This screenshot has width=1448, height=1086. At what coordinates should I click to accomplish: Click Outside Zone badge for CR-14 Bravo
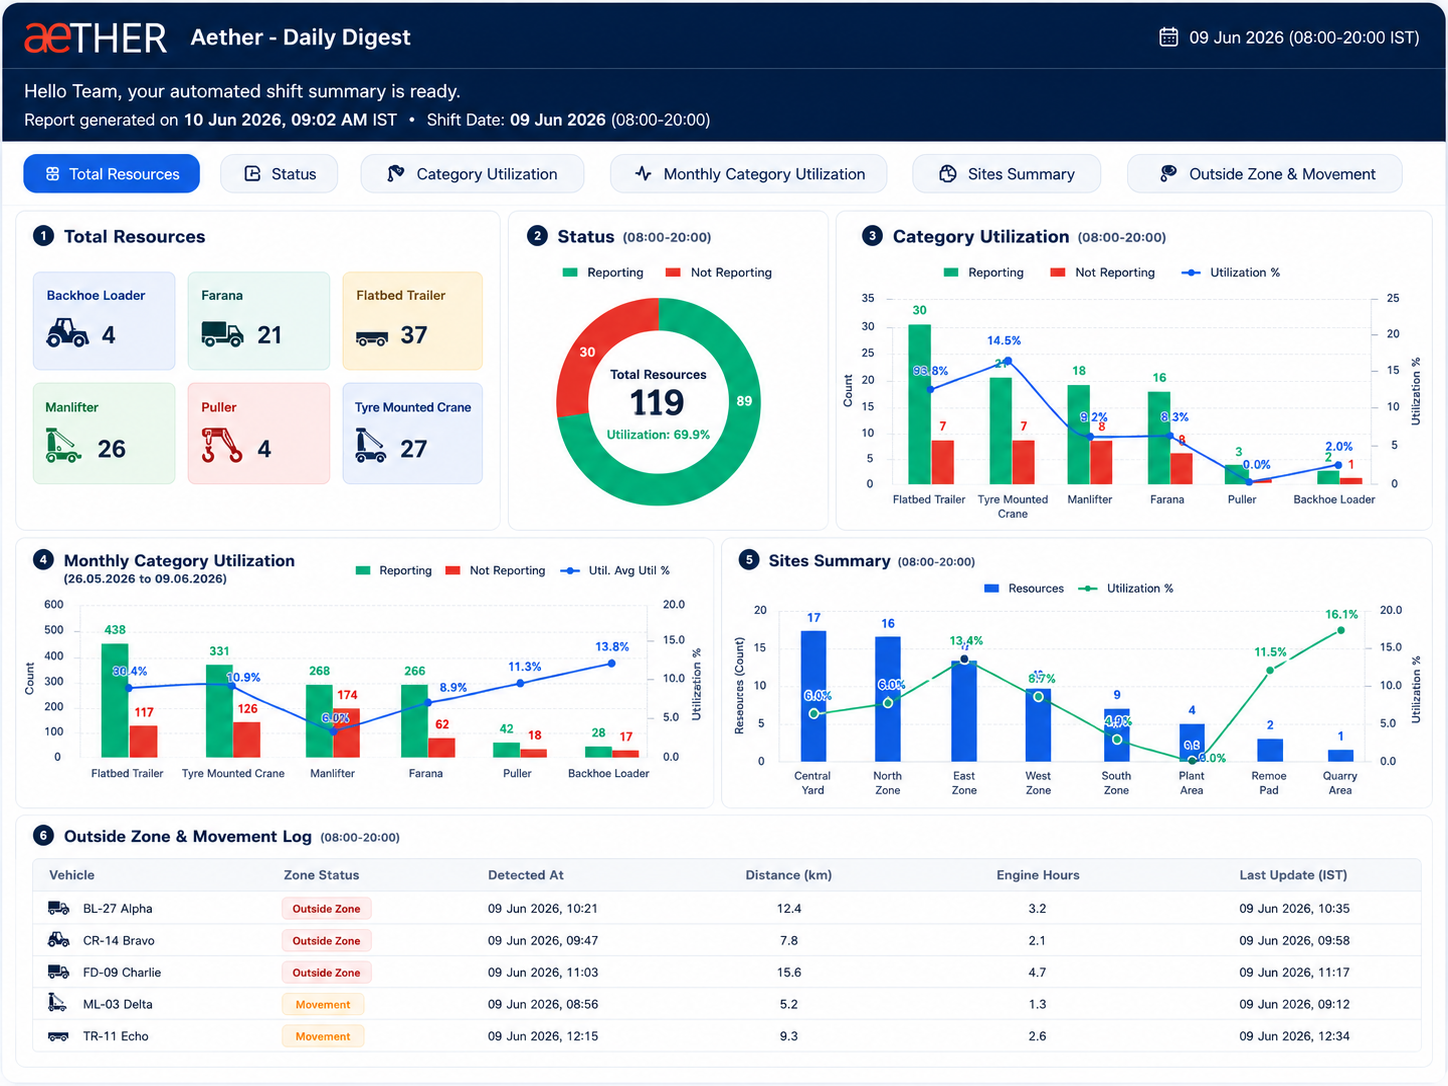click(326, 941)
